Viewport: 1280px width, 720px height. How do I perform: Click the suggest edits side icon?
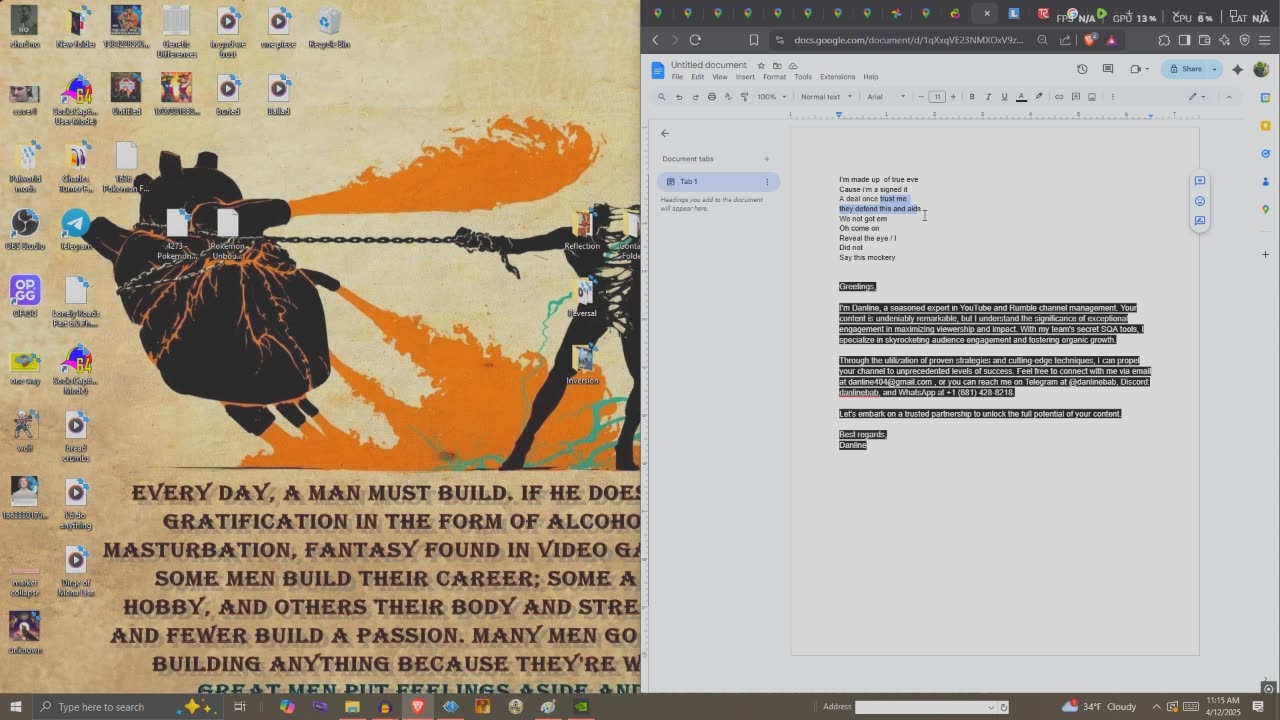1200,221
